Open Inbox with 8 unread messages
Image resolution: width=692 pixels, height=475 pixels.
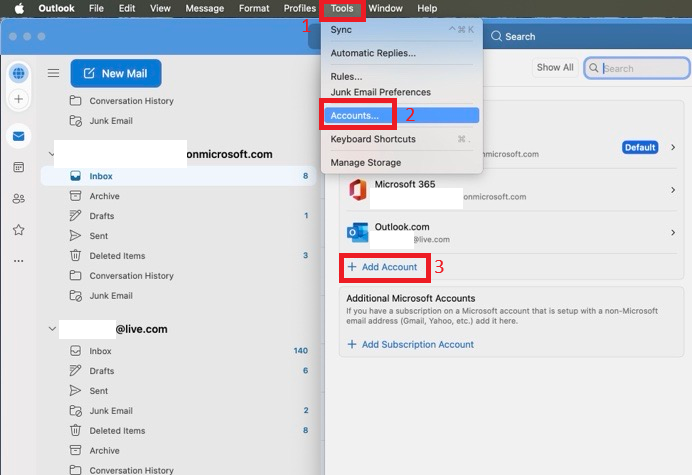[178, 176]
